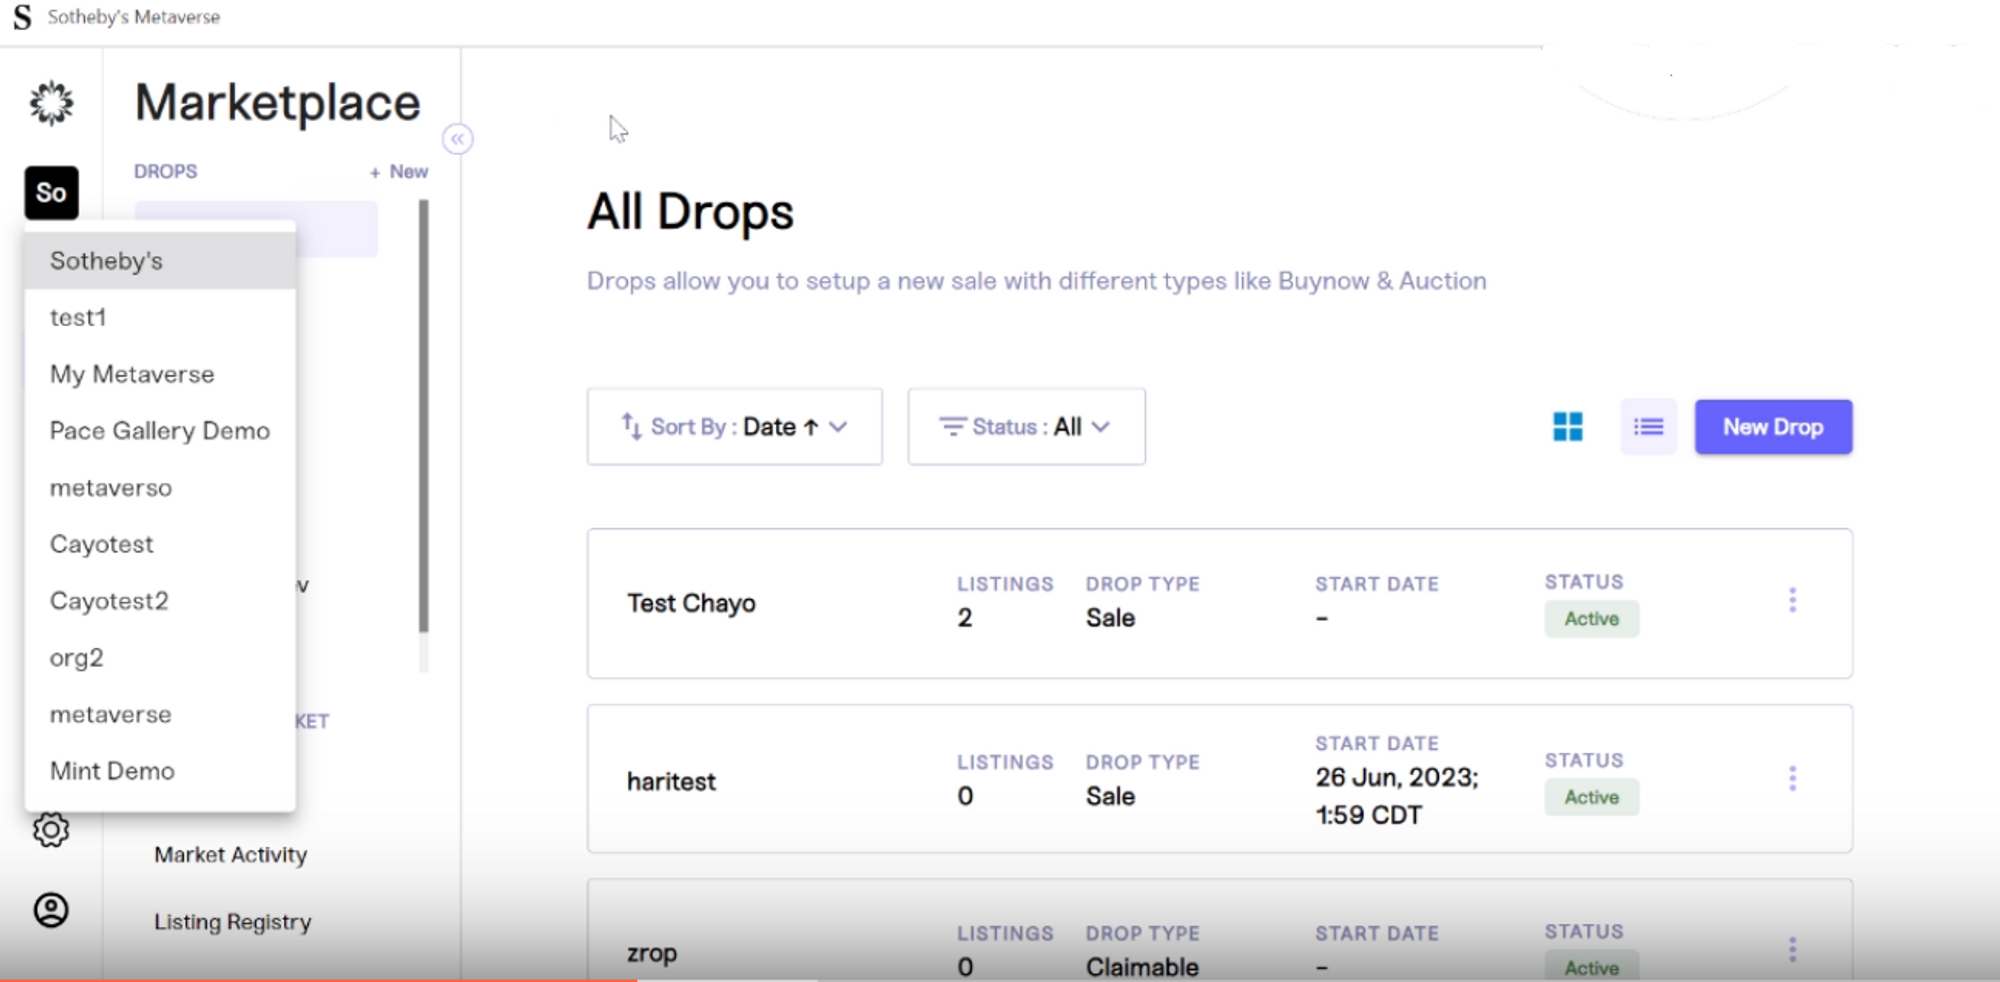Open options menu for haritest drop

pyautogui.click(x=1792, y=778)
